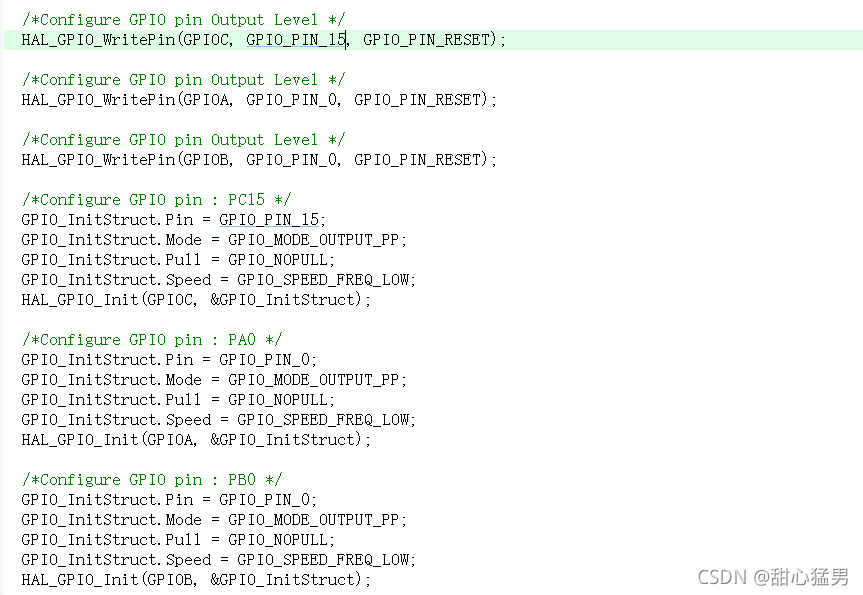
Task: Click the PA0 configure pin comment
Action: (152, 340)
